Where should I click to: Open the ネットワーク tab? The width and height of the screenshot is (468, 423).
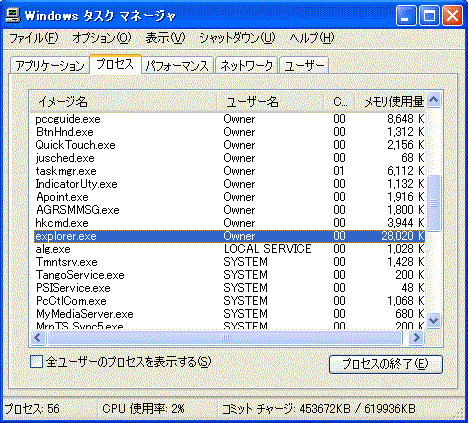[246, 66]
